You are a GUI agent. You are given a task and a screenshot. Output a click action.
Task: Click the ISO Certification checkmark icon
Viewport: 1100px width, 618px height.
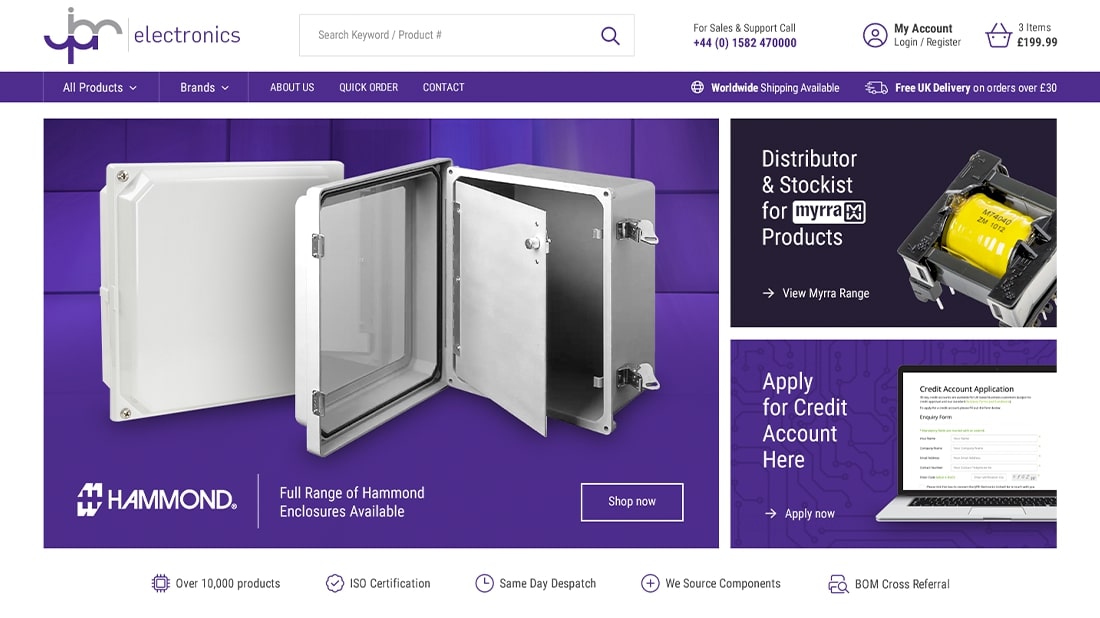tap(335, 584)
